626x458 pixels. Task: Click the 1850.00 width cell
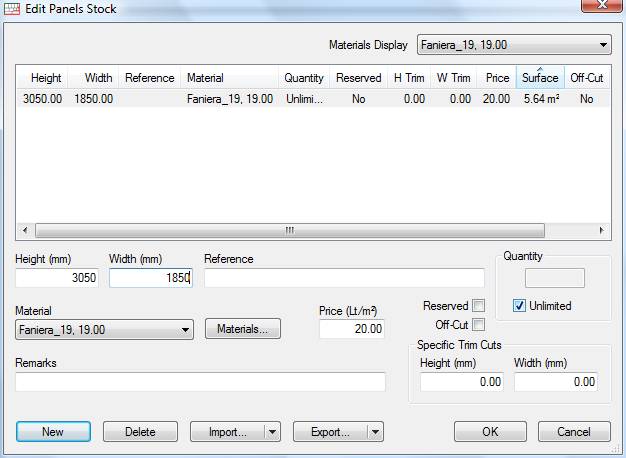click(x=93, y=99)
